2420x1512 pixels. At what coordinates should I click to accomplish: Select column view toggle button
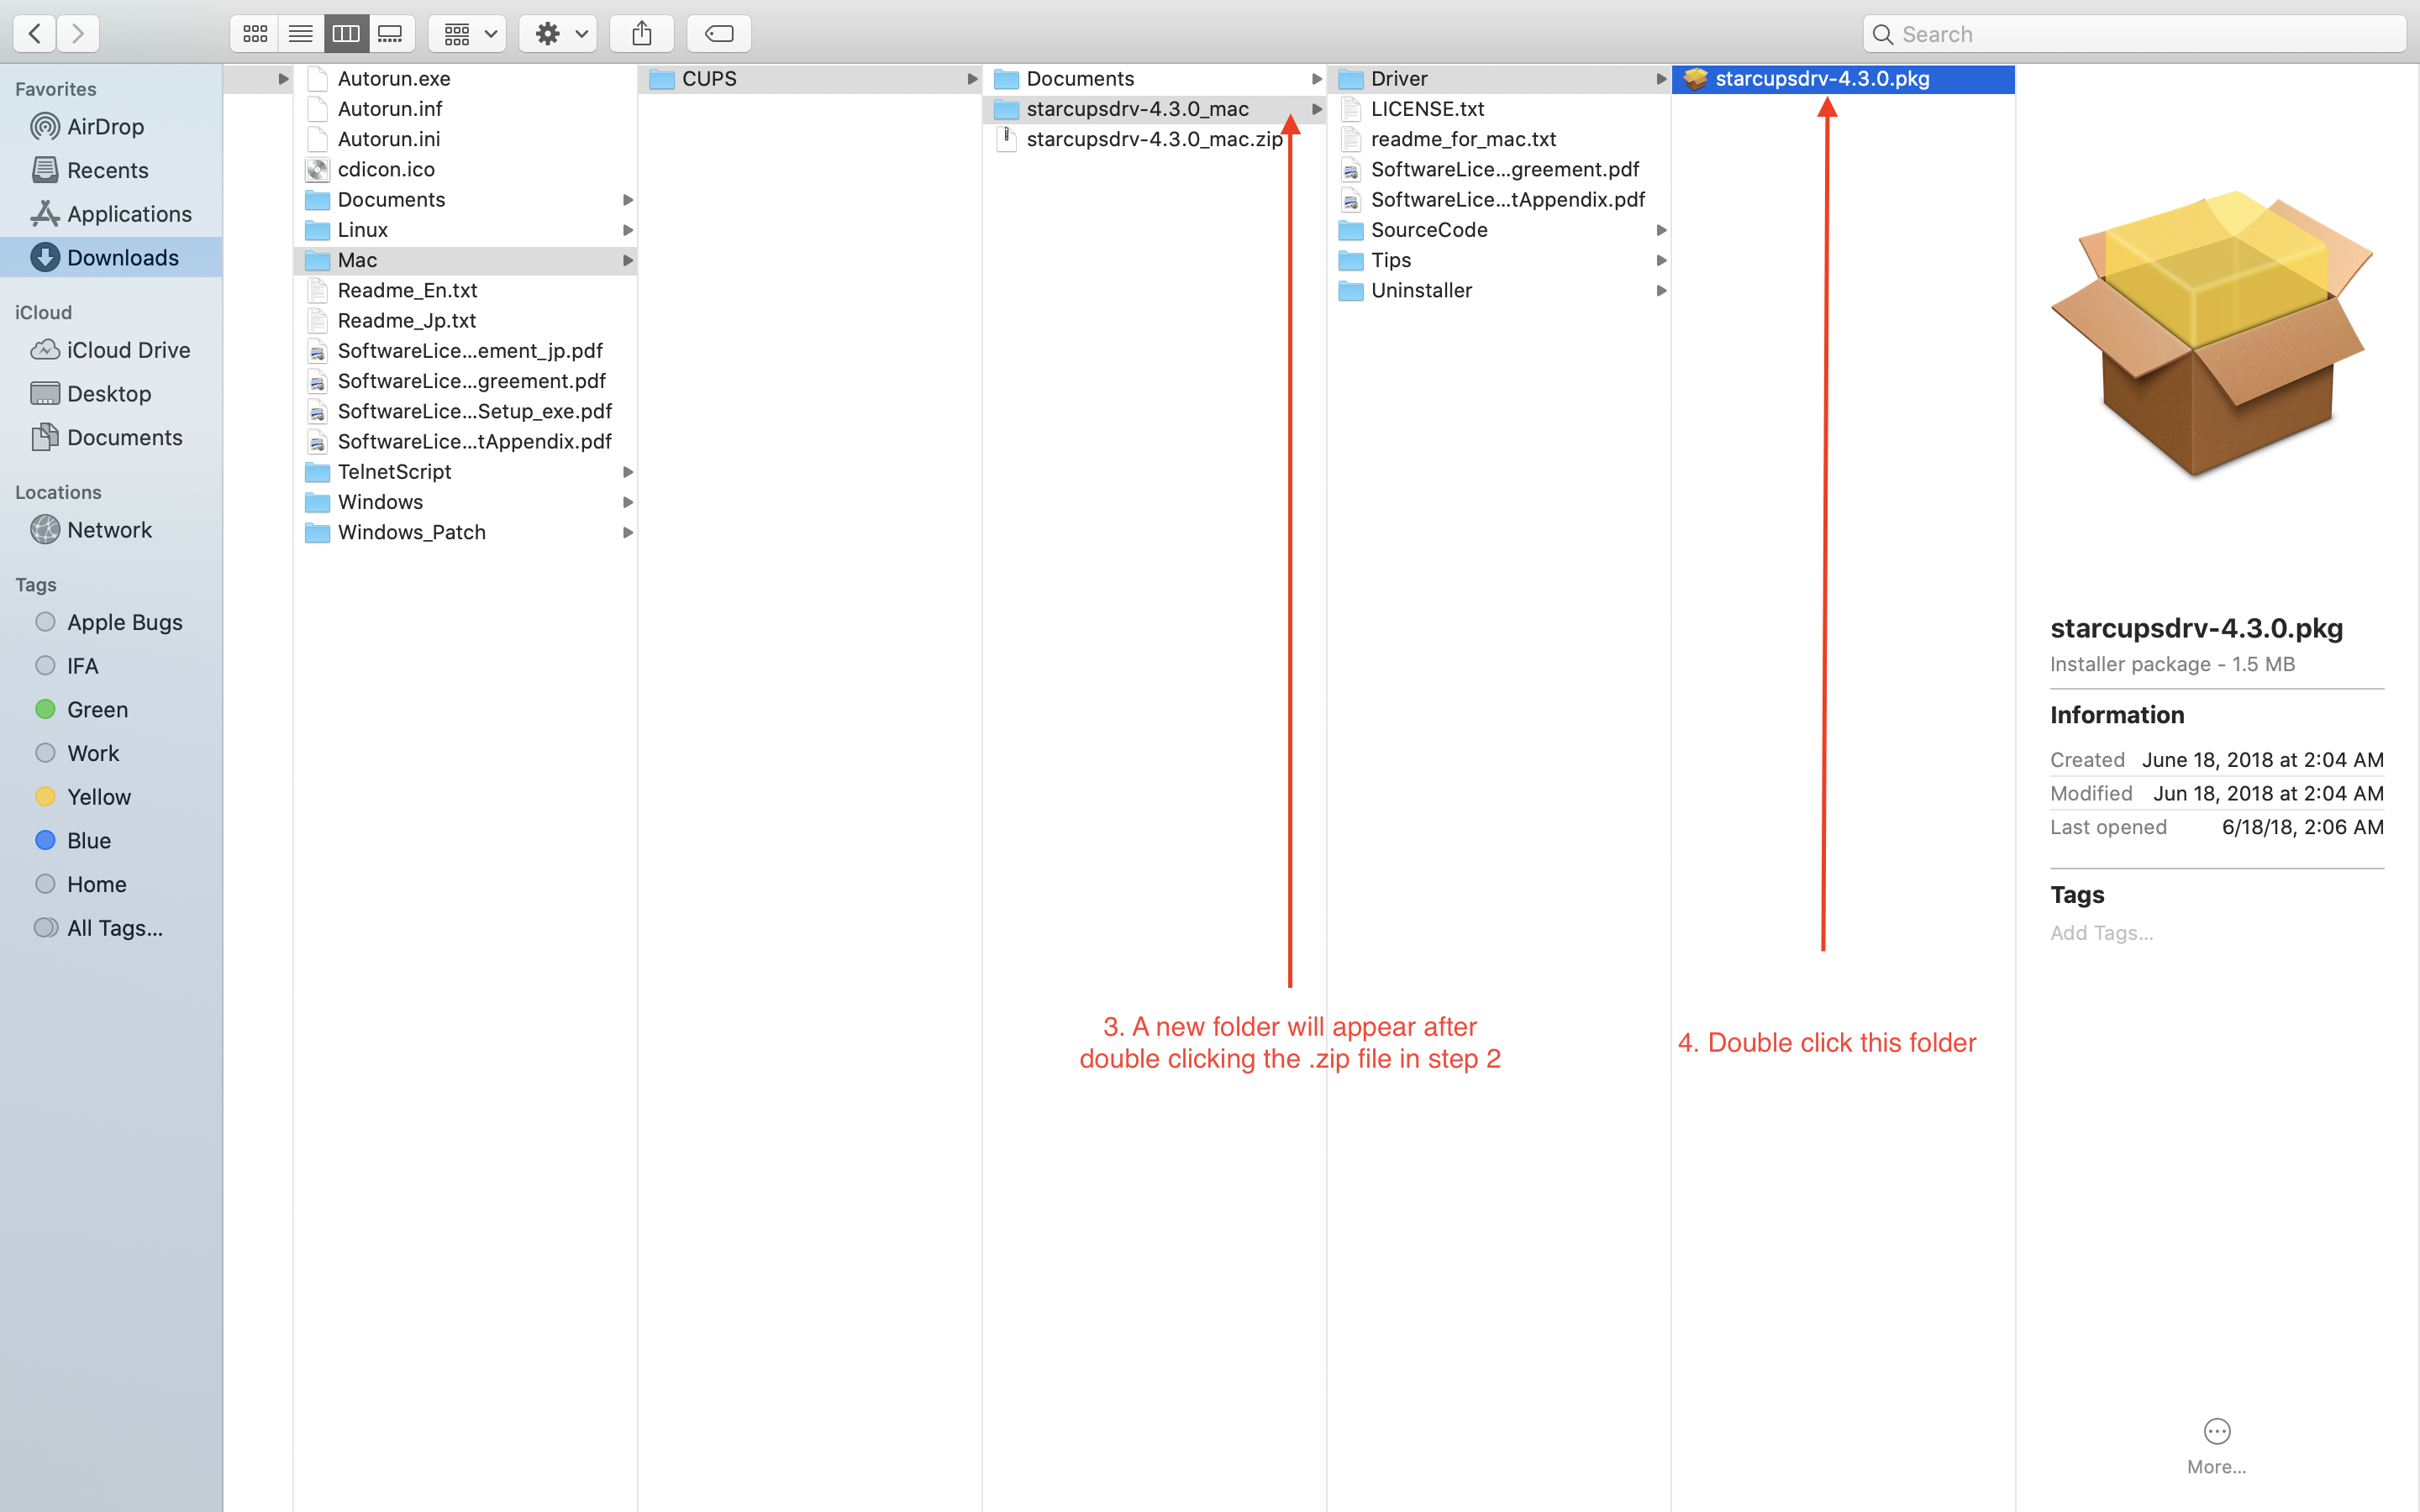point(346,34)
